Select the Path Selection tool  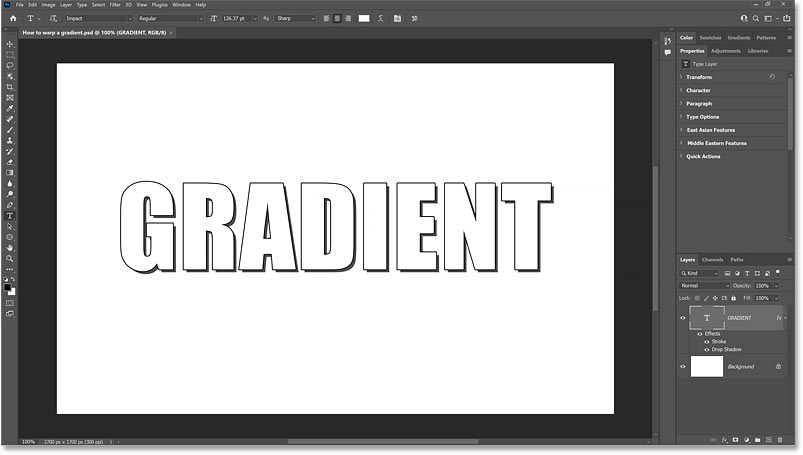click(10, 227)
